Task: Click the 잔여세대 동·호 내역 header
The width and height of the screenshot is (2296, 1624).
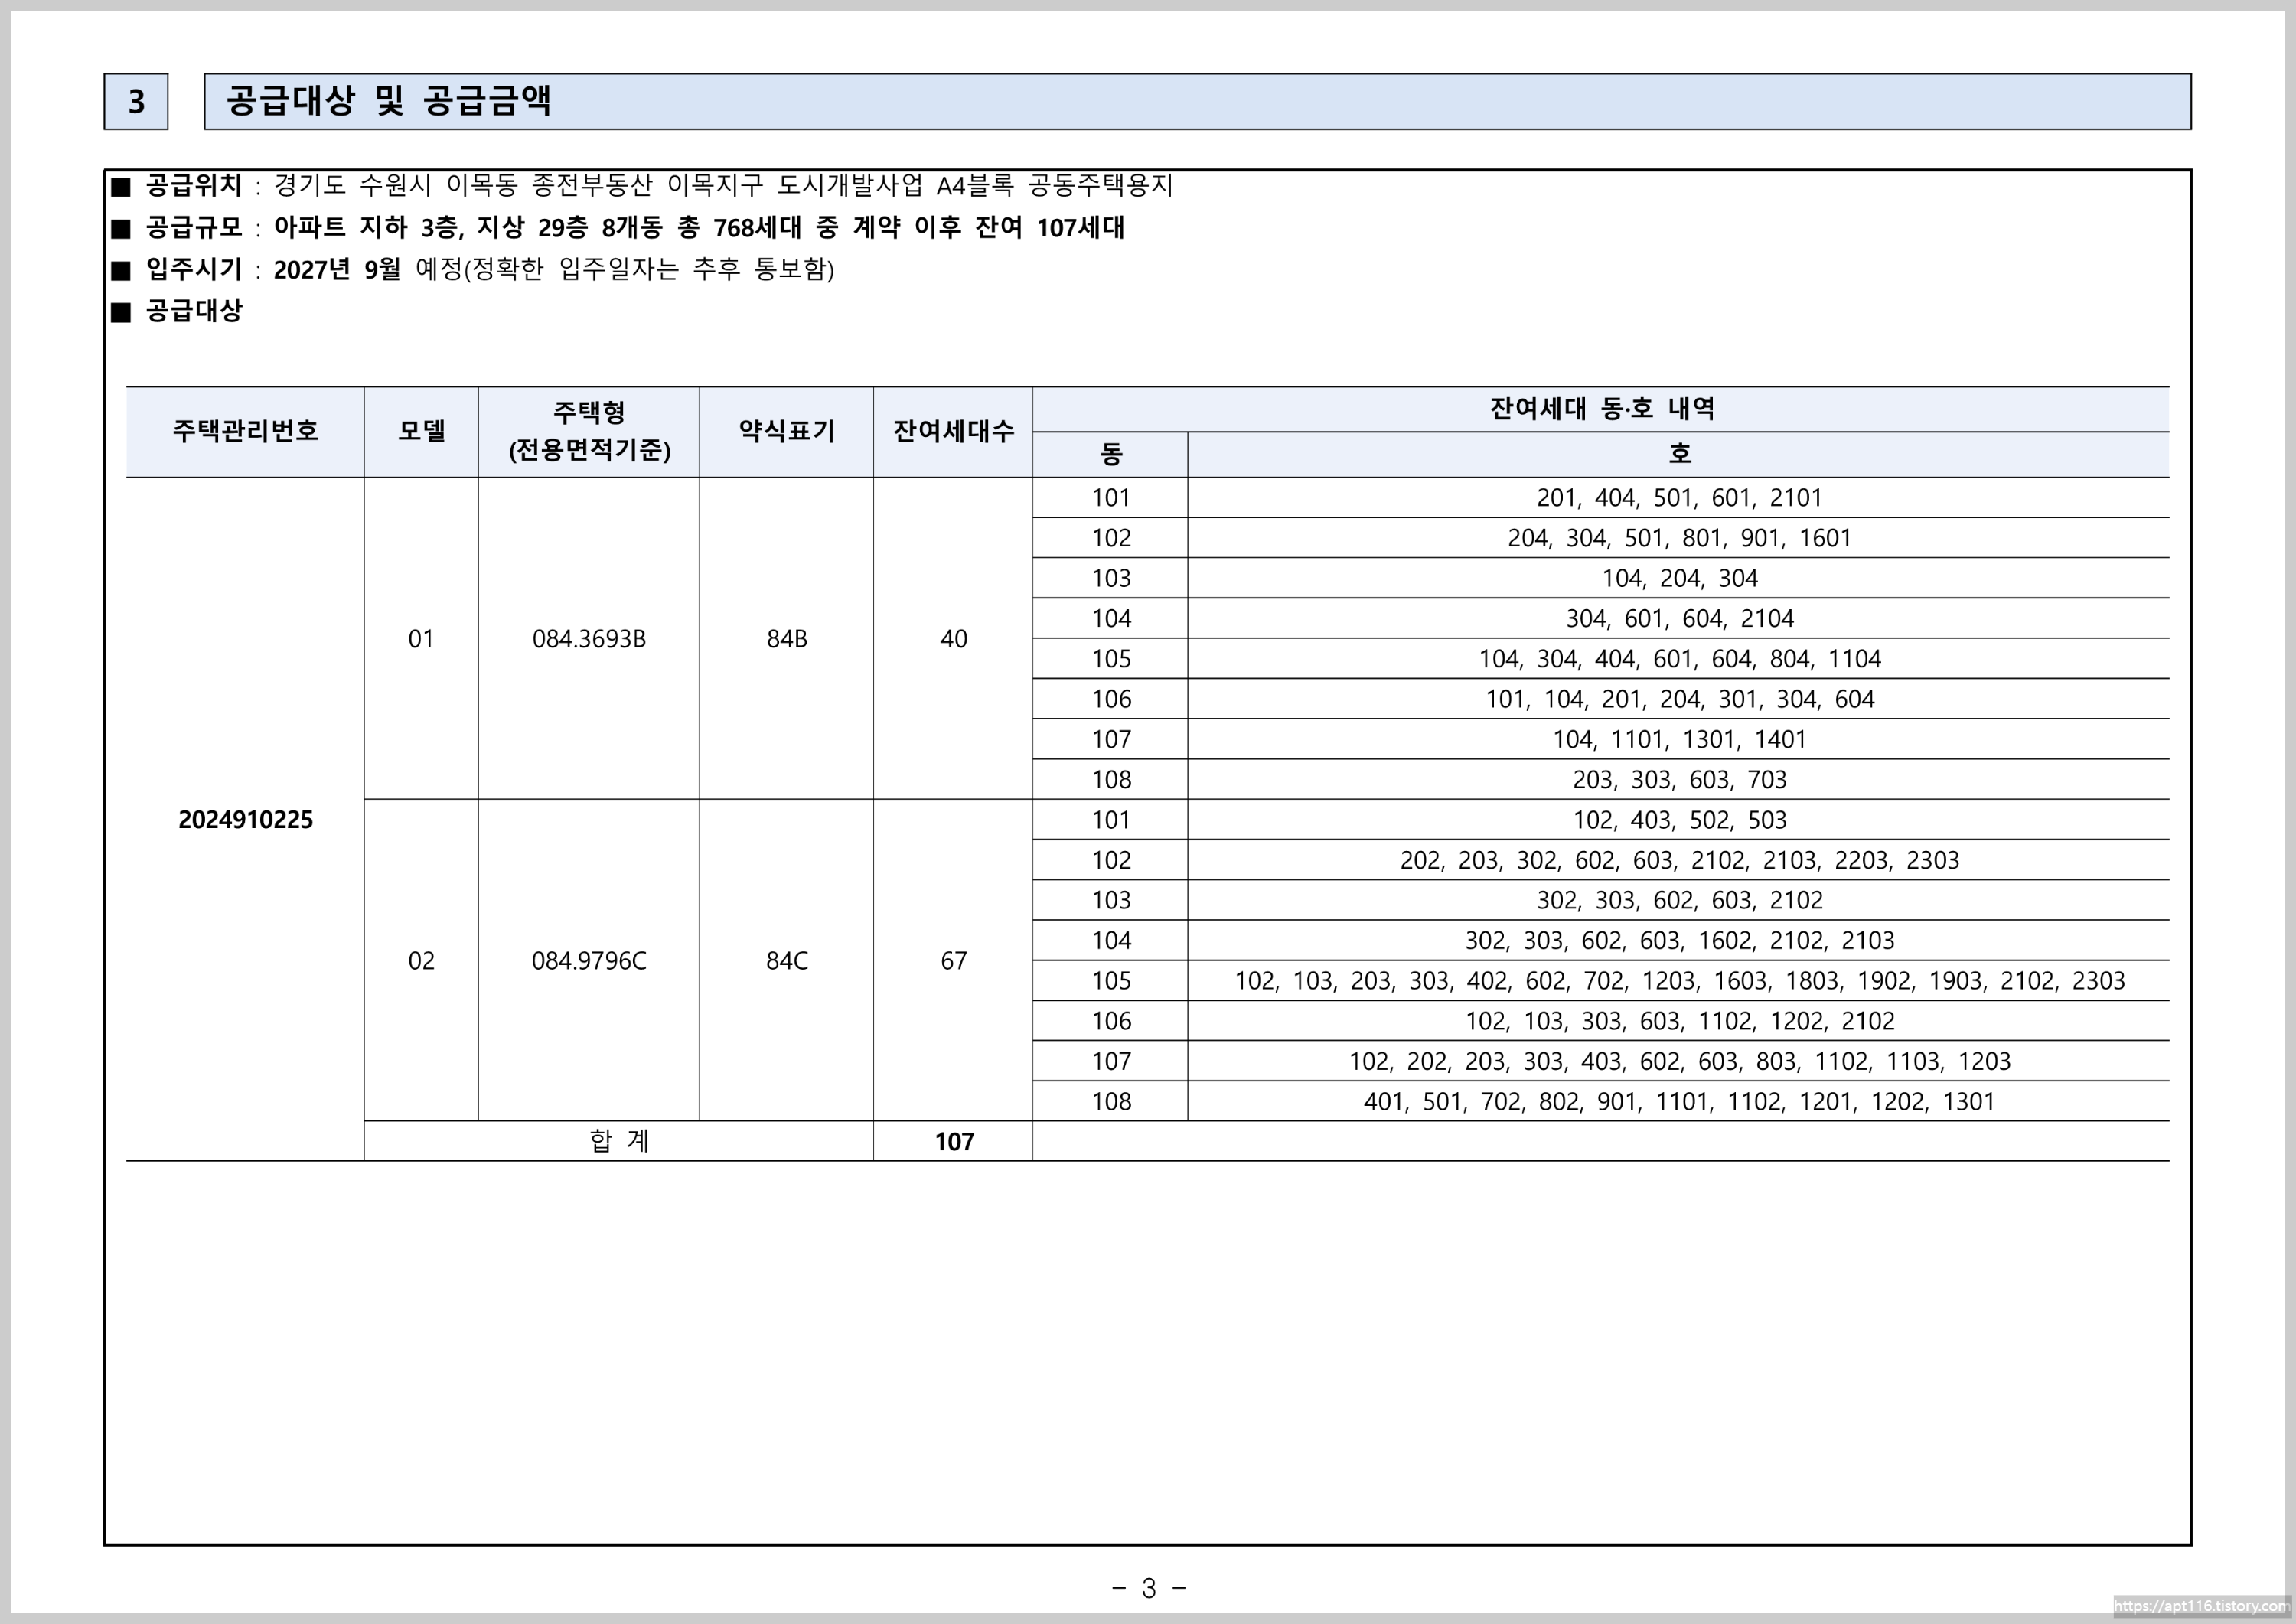Action: click(1601, 409)
